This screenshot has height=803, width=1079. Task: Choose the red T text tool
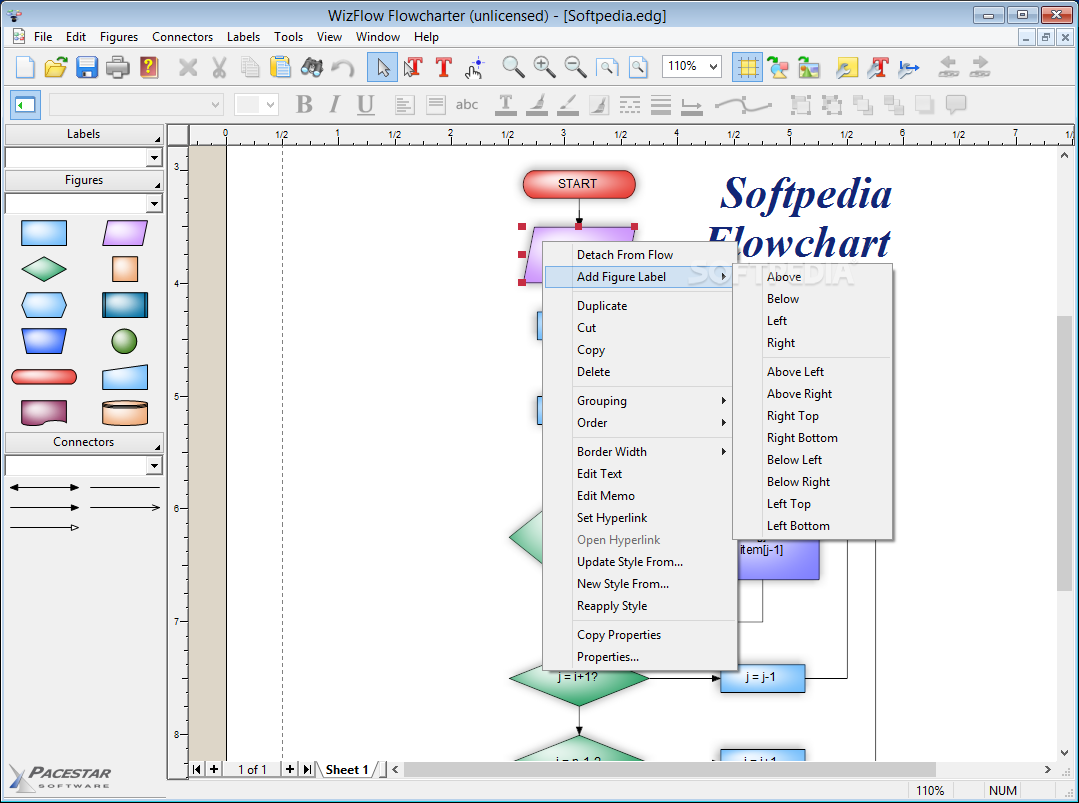[444, 67]
